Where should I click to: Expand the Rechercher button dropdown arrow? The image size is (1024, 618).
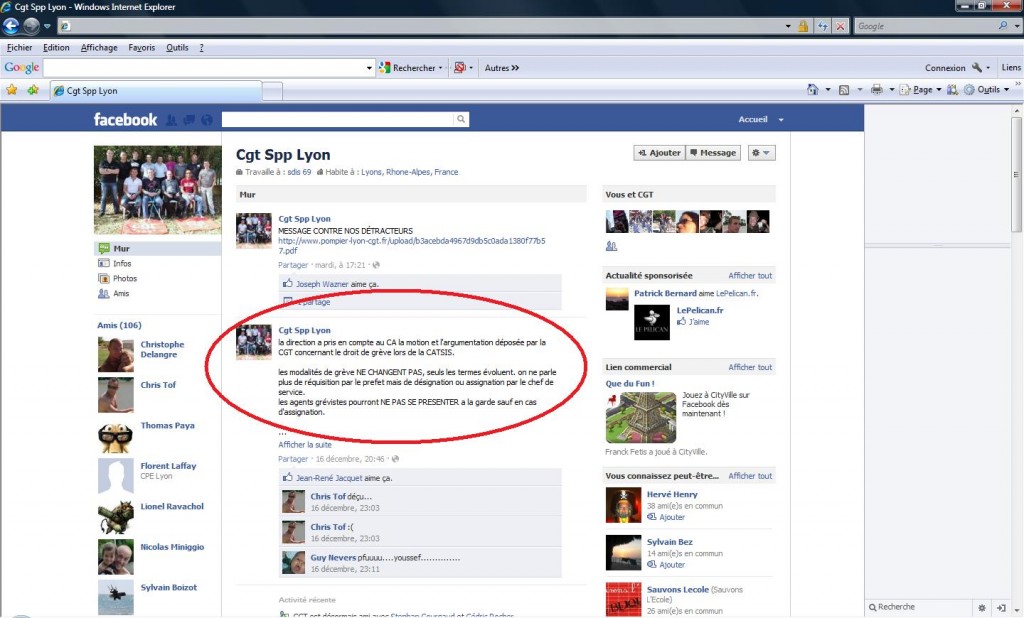pyautogui.click(x=440, y=68)
